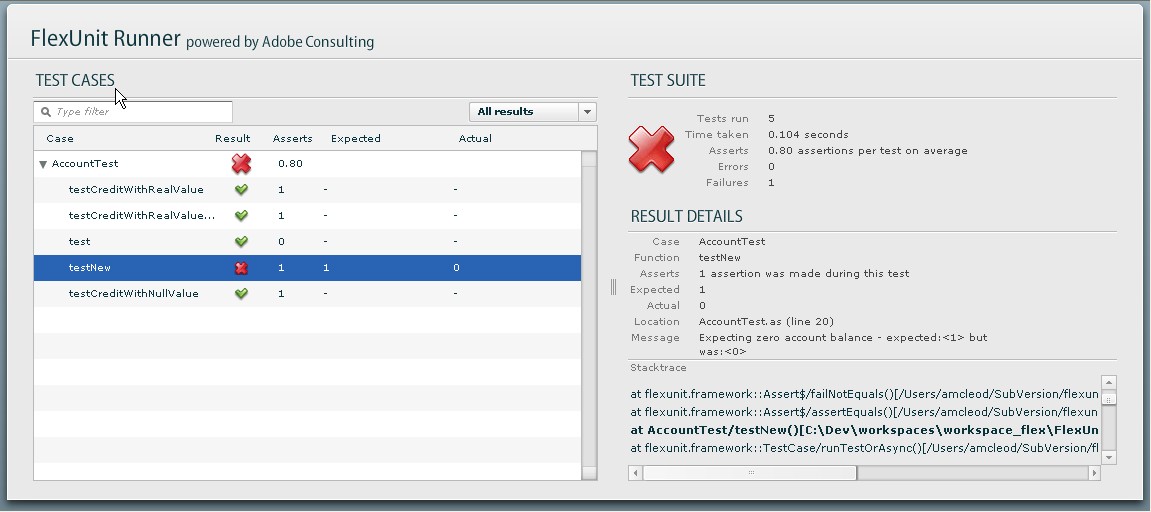The height and width of the screenshot is (512, 1151).
Task: Select the test case named test
Action: (x=307, y=242)
